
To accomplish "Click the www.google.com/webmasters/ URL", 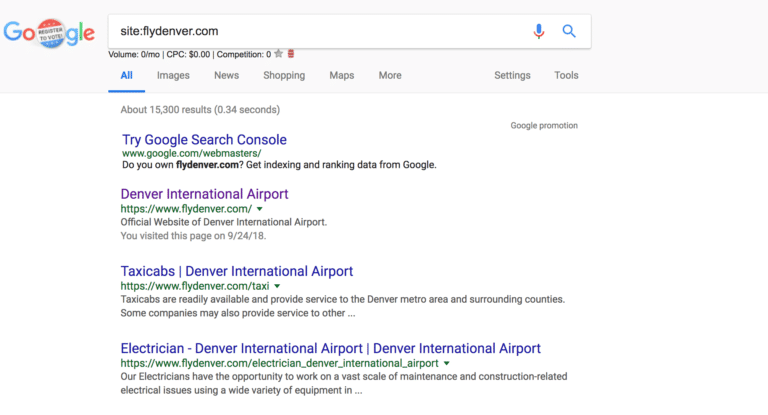I will point(192,153).
